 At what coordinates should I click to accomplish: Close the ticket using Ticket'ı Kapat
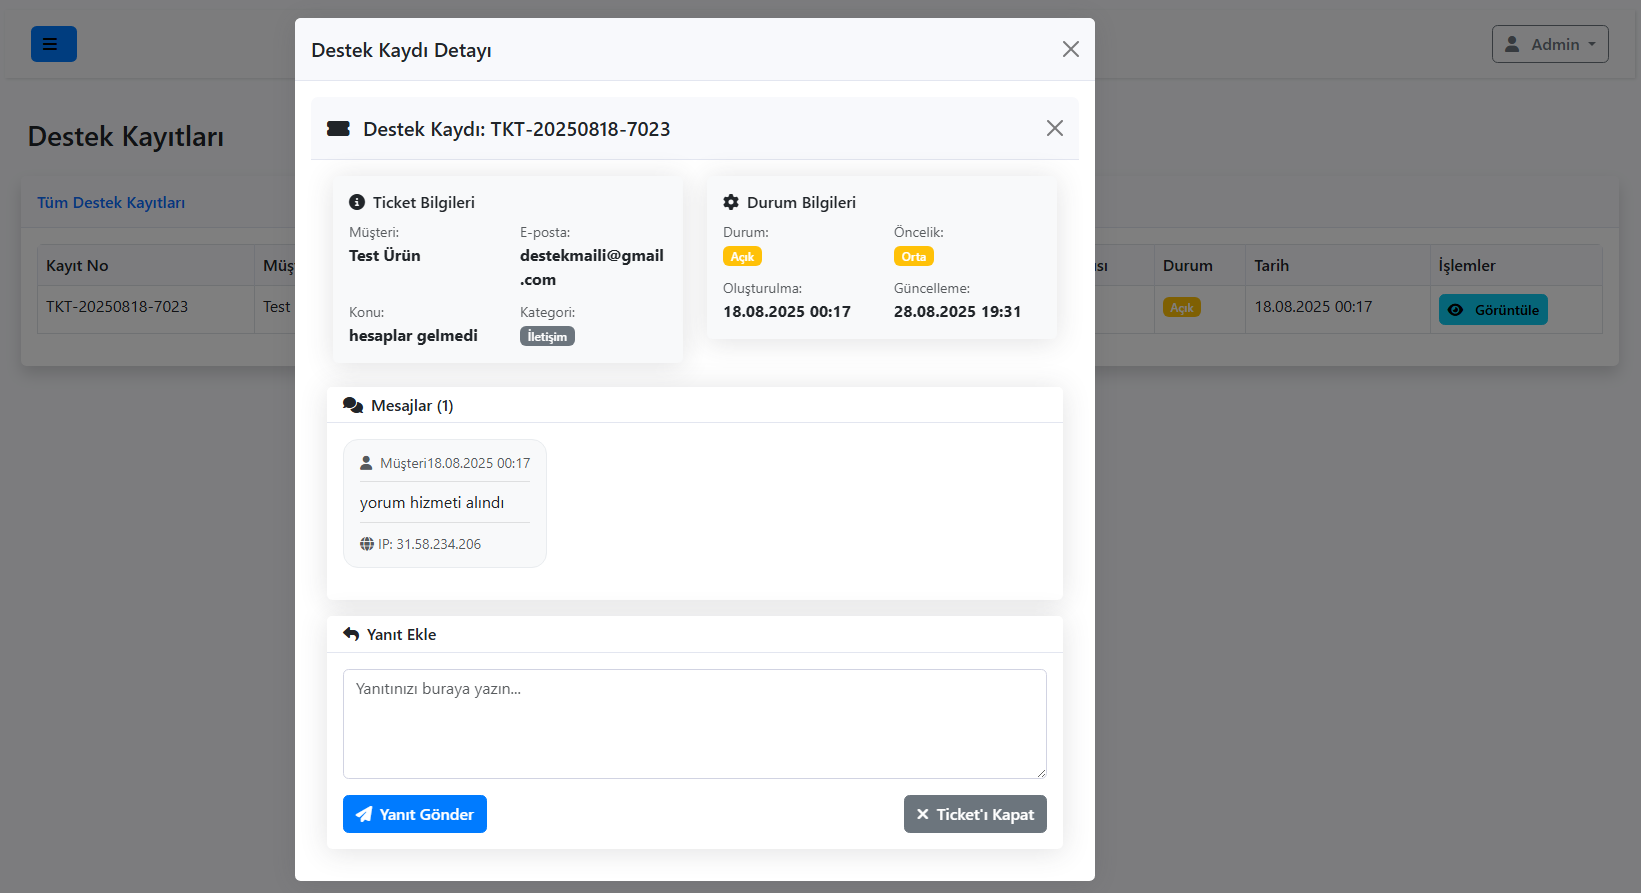[x=975, y=814]
